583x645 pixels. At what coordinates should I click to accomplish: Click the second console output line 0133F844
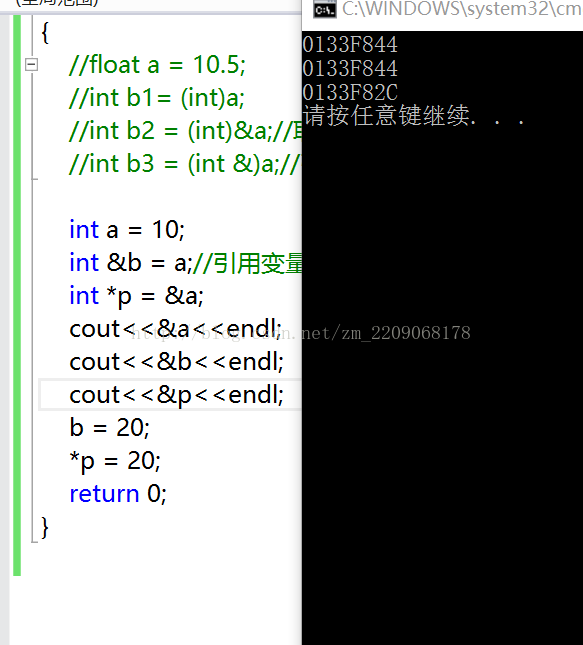point(350,68)
